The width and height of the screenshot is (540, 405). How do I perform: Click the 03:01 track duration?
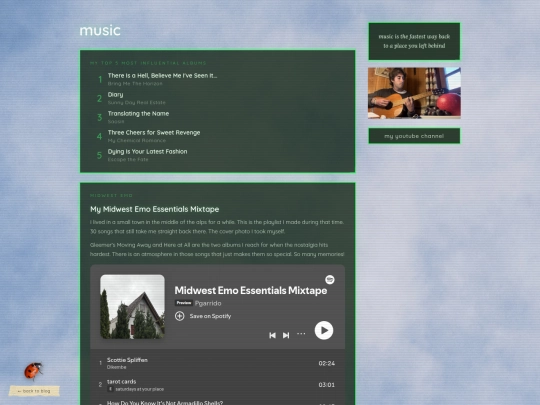pos(326,385)
